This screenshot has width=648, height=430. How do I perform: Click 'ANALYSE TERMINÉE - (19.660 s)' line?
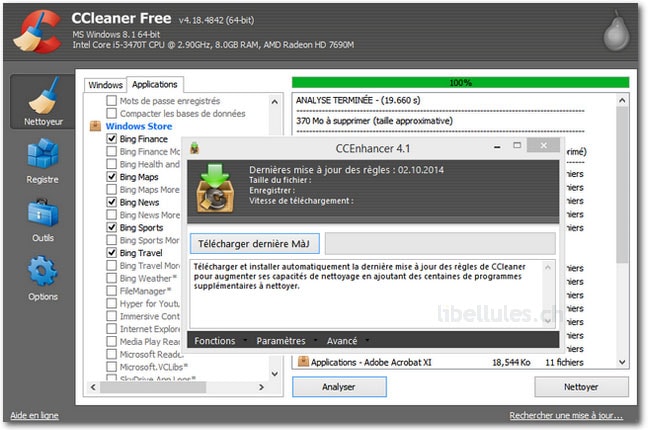coord(358,100)
